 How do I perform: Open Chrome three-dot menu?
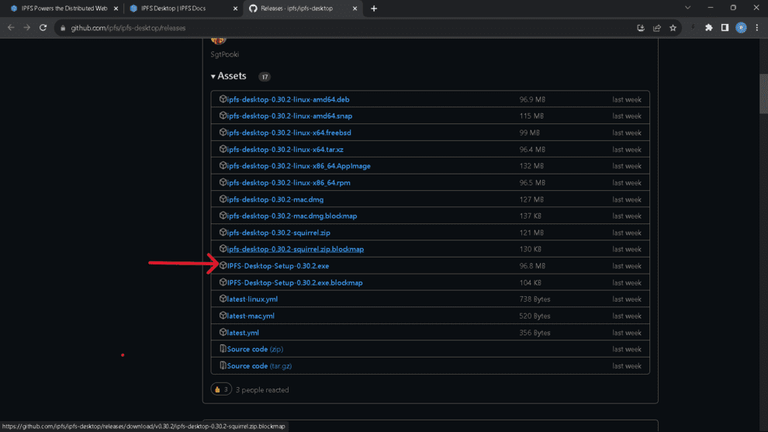point(757,28)
